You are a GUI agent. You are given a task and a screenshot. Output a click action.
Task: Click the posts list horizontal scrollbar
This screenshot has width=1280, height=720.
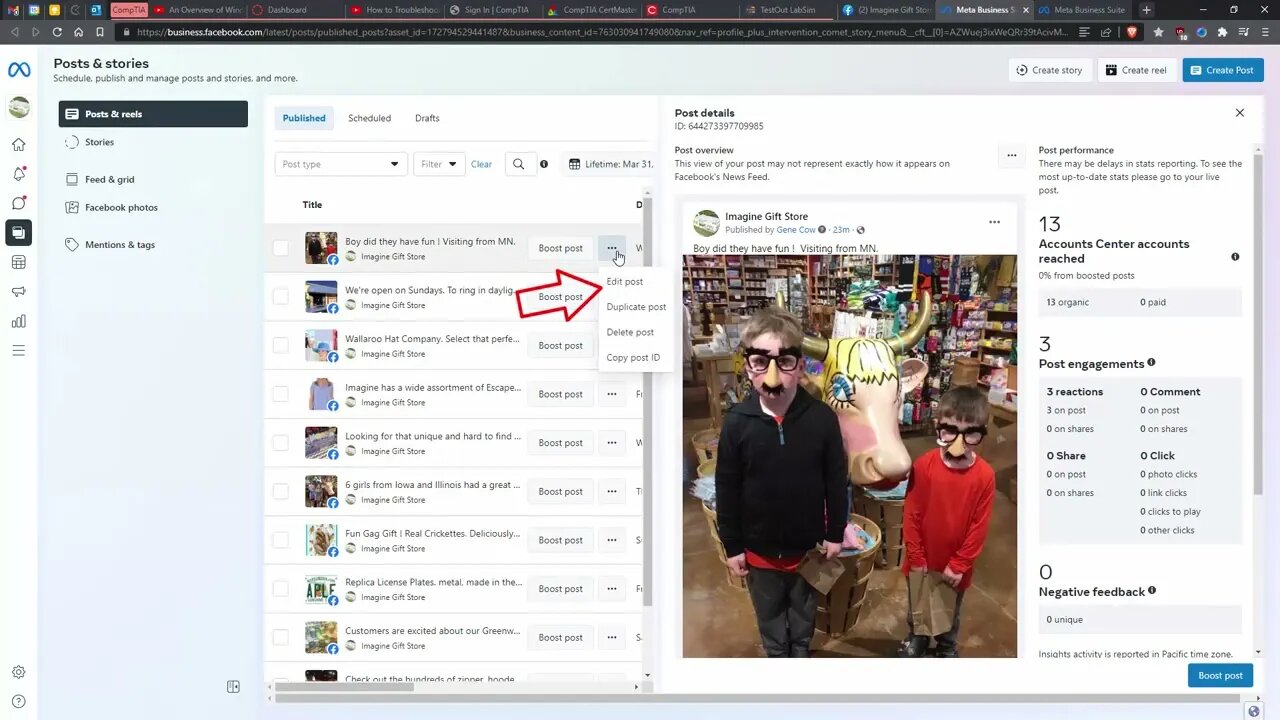click(x=345, y=687)
